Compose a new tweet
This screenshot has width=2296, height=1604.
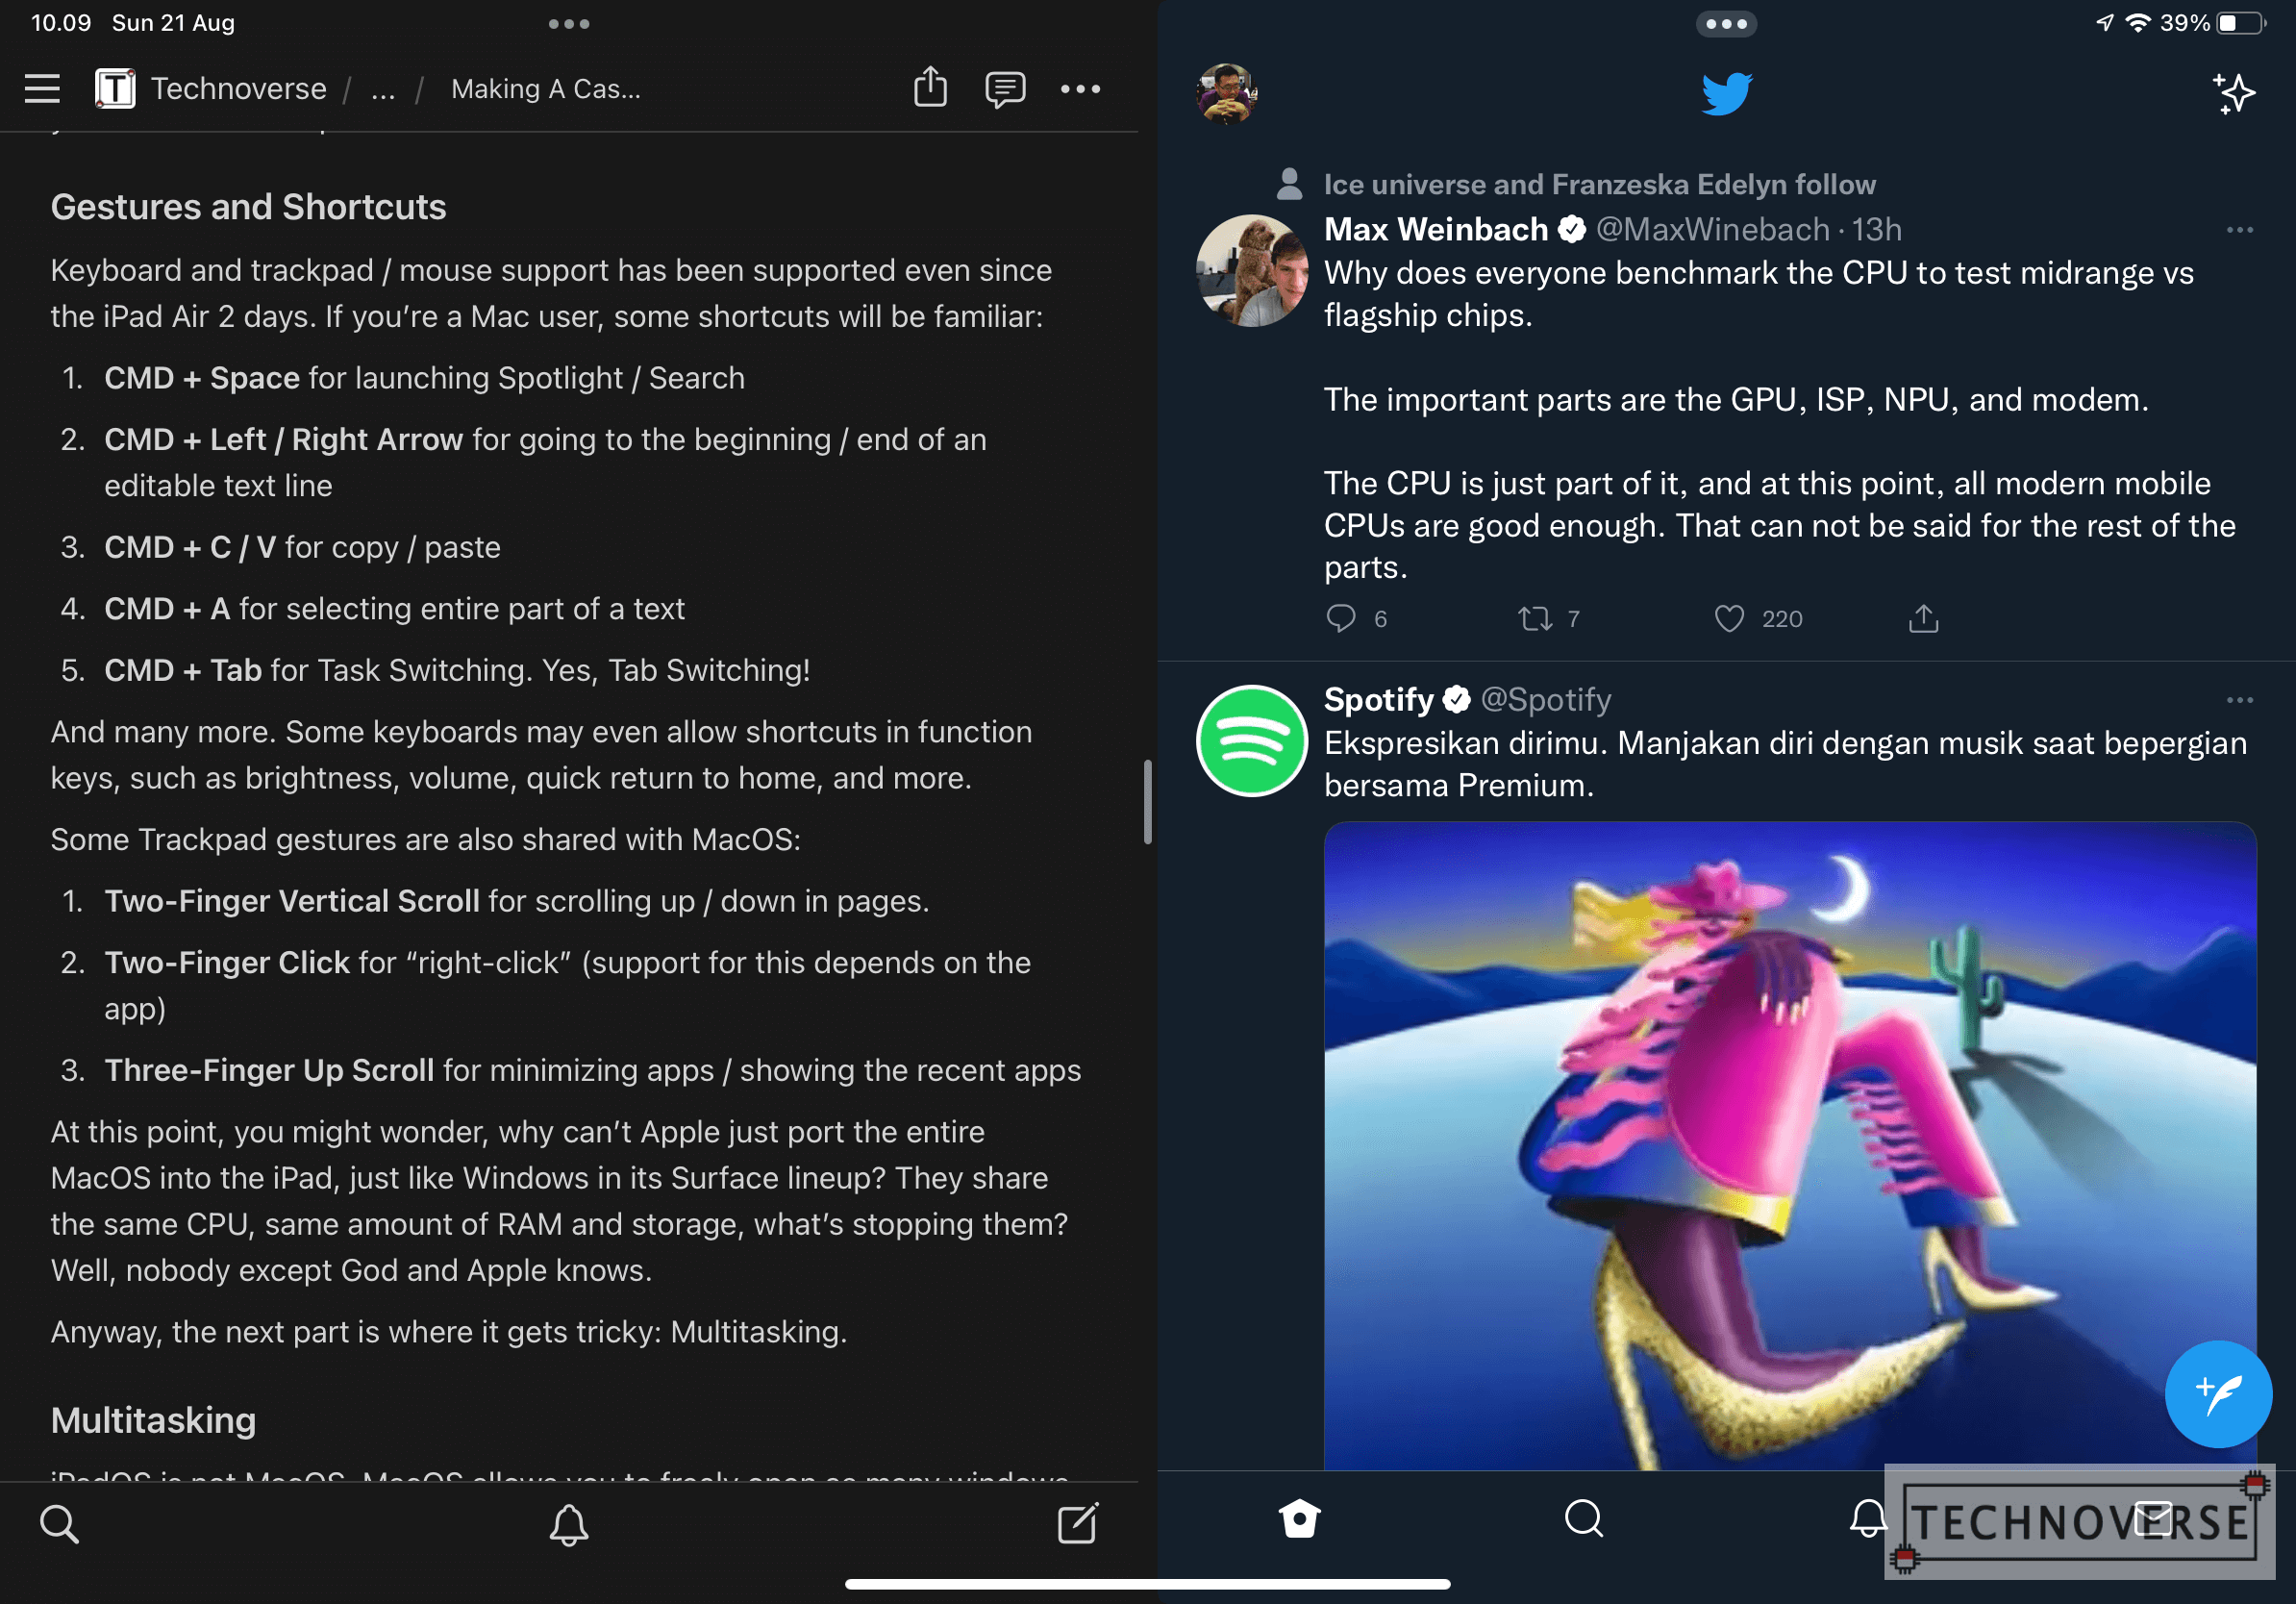click(x=2218, y=1393)
